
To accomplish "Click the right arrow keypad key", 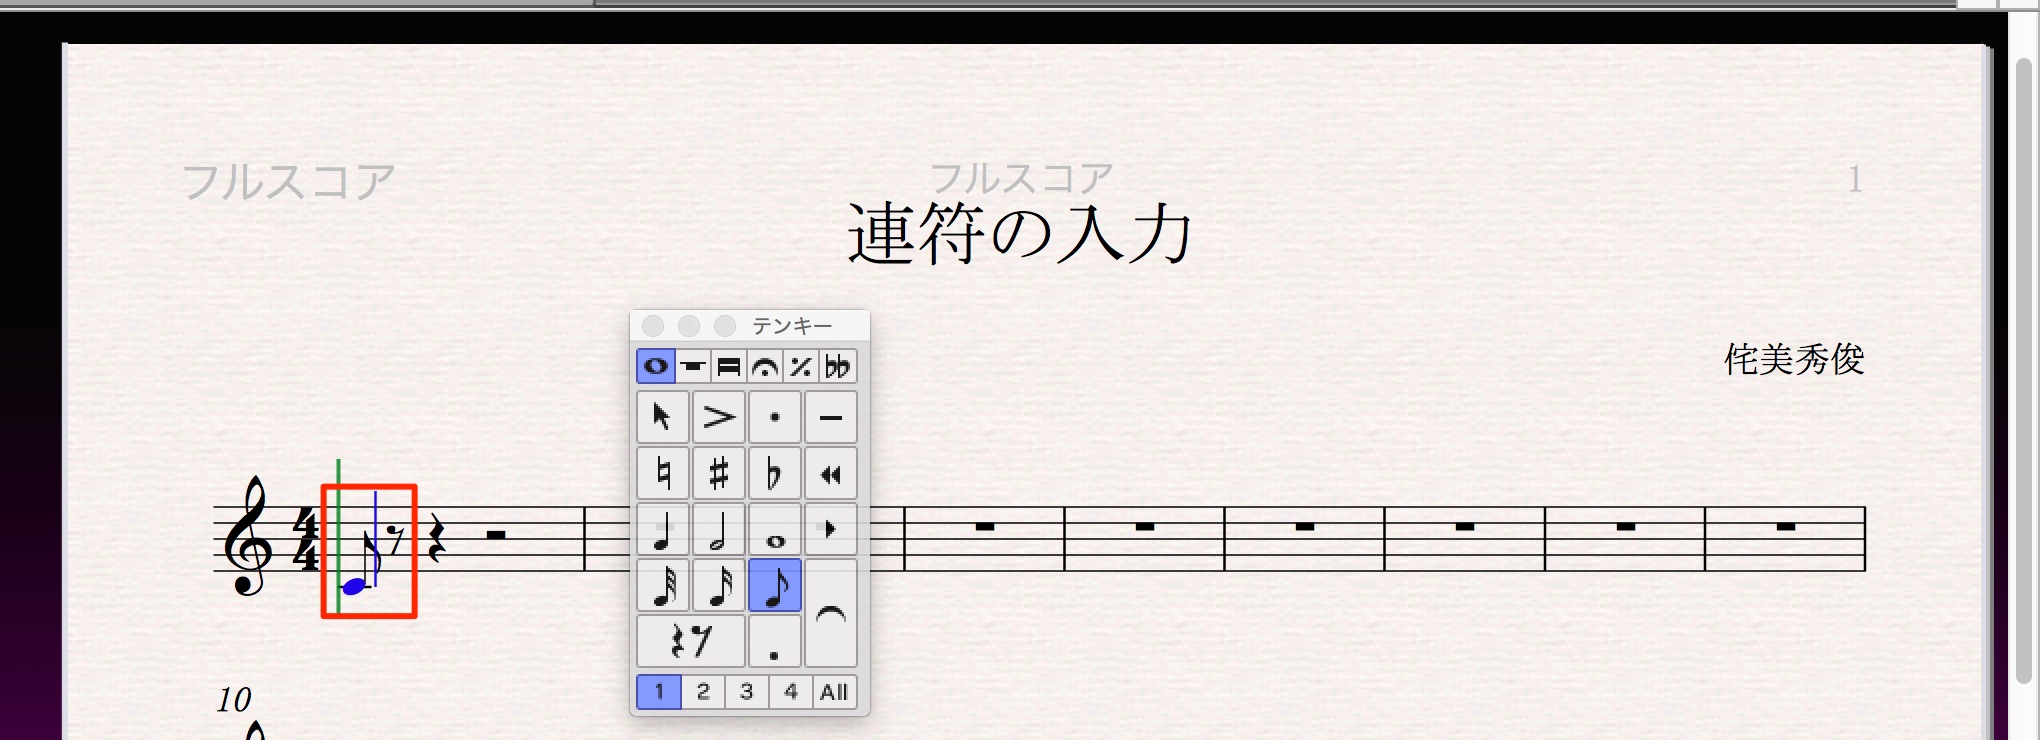I will [831, 529].
